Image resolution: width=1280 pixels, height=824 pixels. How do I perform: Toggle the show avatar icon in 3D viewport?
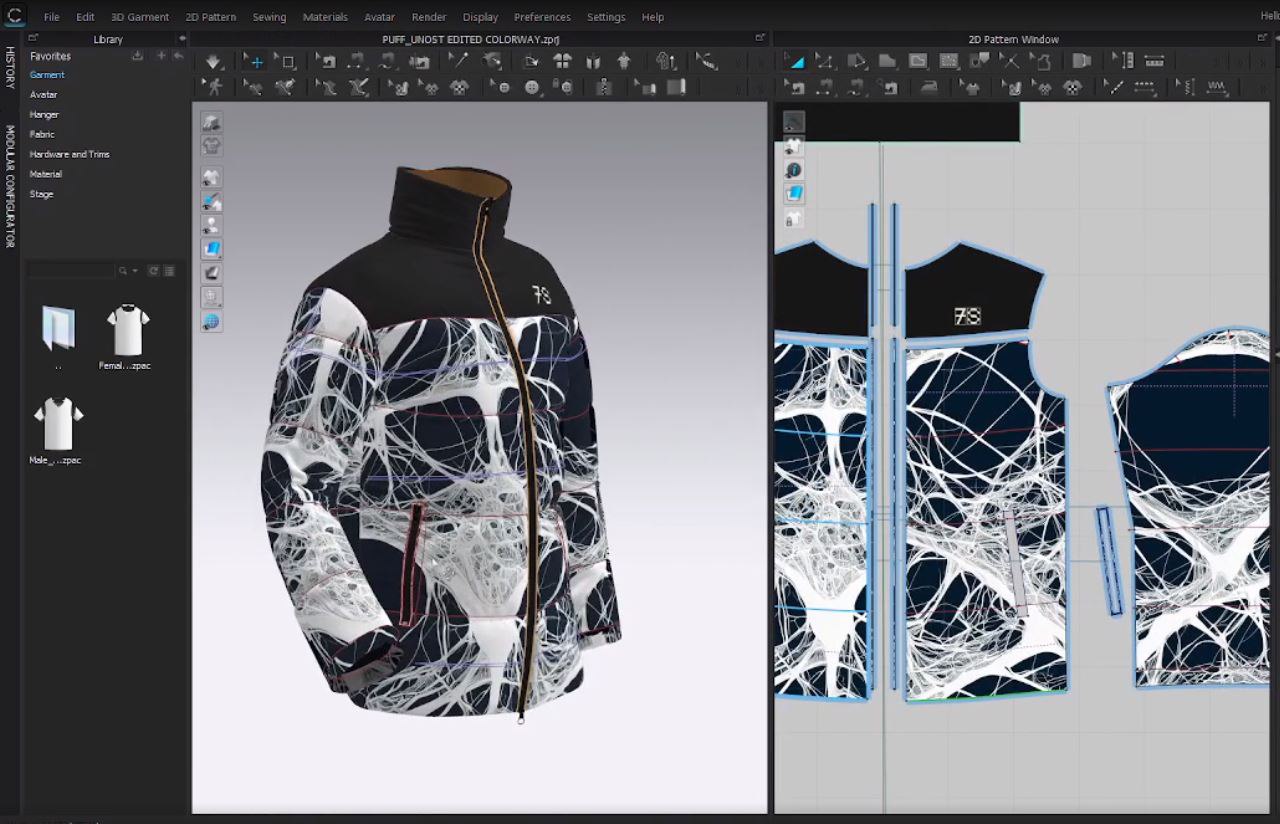pos(211,226)
